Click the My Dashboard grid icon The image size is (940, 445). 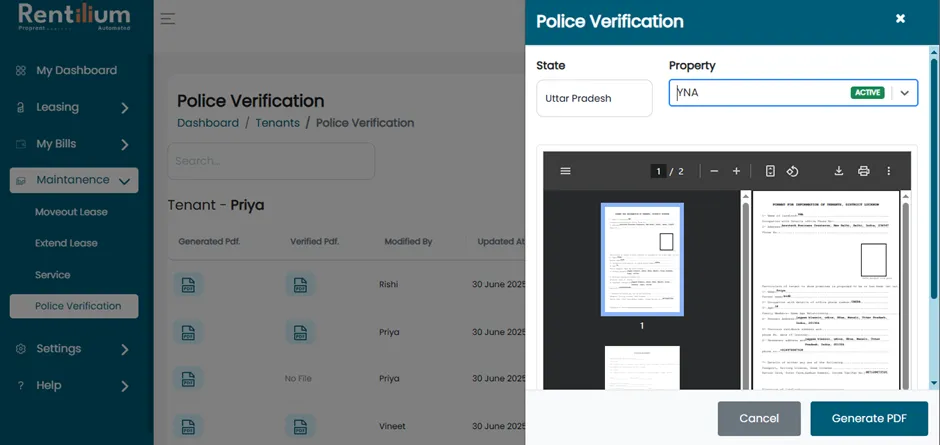[21, 71]
